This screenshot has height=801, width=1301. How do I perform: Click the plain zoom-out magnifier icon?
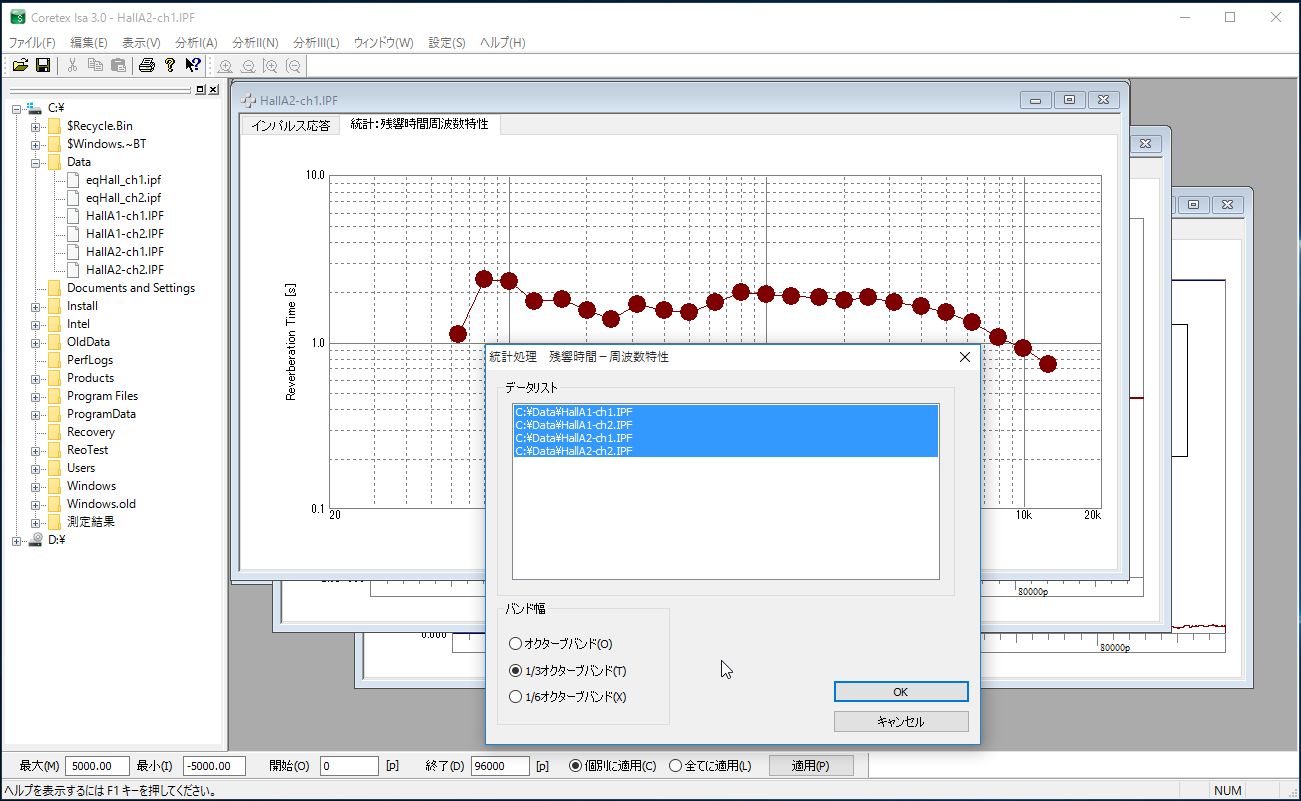[248, 67]
